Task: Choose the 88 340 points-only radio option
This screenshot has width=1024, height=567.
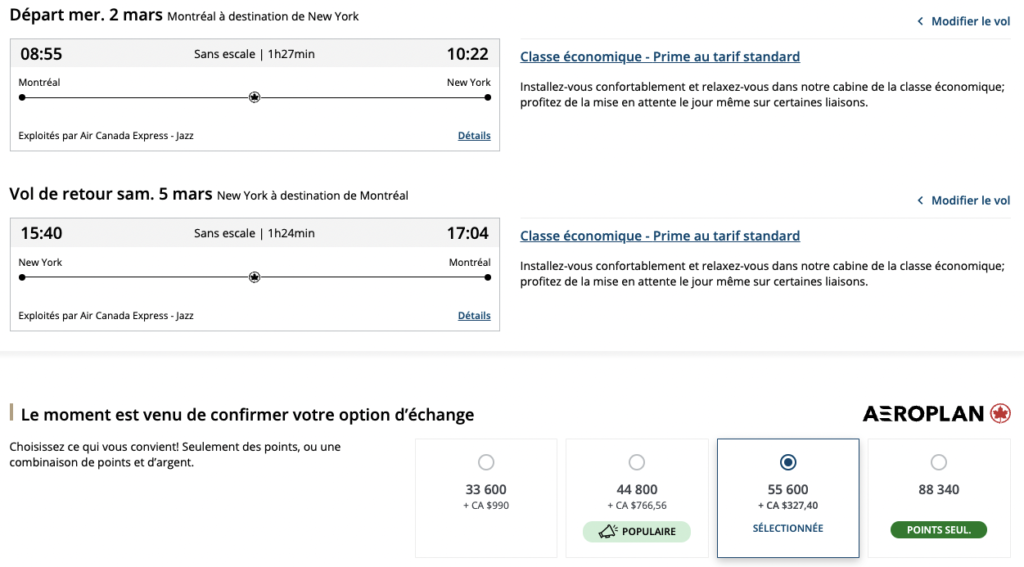Action: coord(938,462)
